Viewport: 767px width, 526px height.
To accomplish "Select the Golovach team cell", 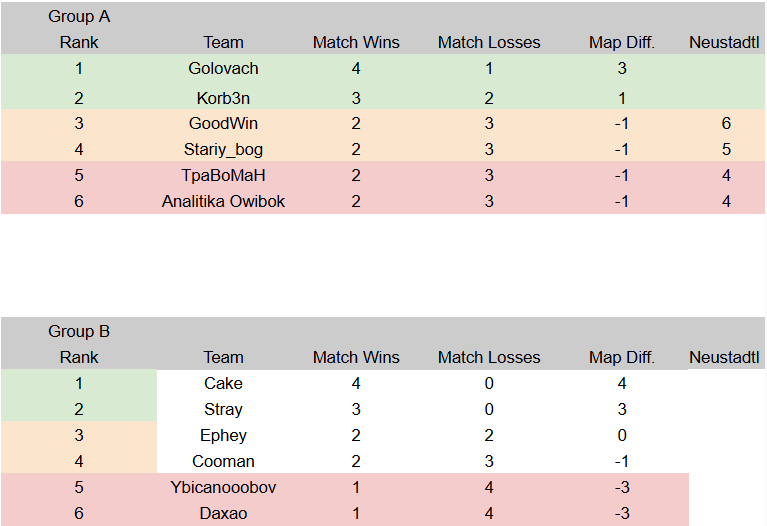I will click(223, 69).
